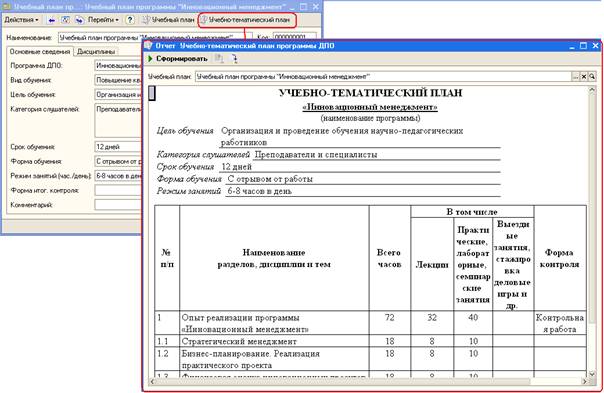The height and width of the screenshot is (393, 604).
Task: Click the Учебный план toolbar button
Action: point(169,20)
